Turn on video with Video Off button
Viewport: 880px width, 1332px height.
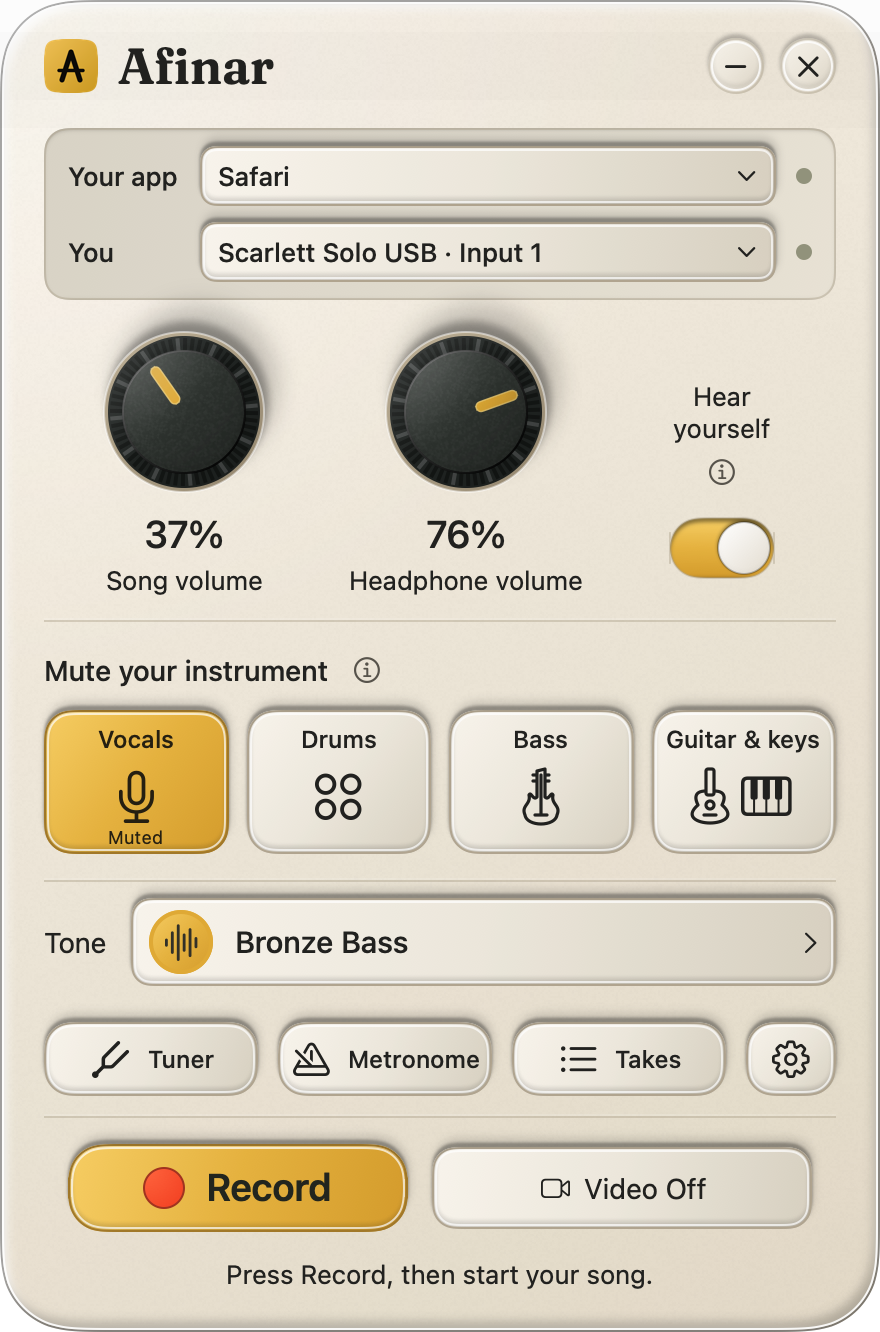pos(622,1188)
